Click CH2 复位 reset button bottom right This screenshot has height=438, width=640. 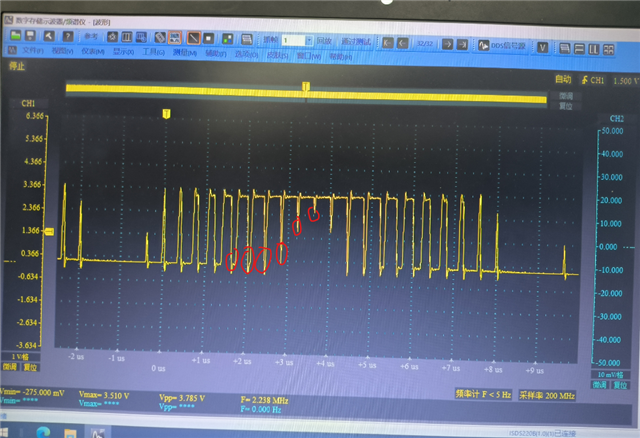(620, 385)
